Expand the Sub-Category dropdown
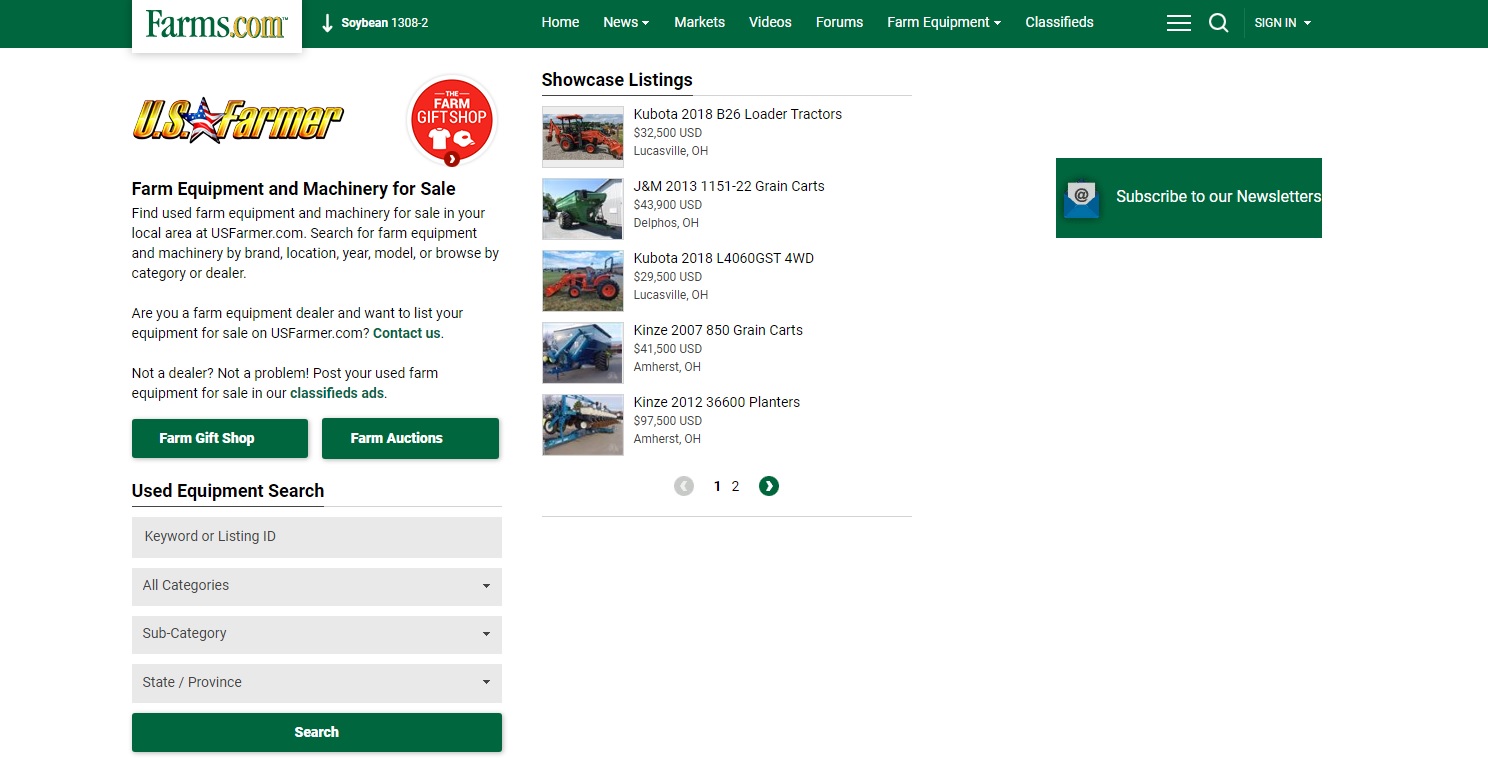The image size is (1488, 758). pyautogui.click(x=317, y=634)
